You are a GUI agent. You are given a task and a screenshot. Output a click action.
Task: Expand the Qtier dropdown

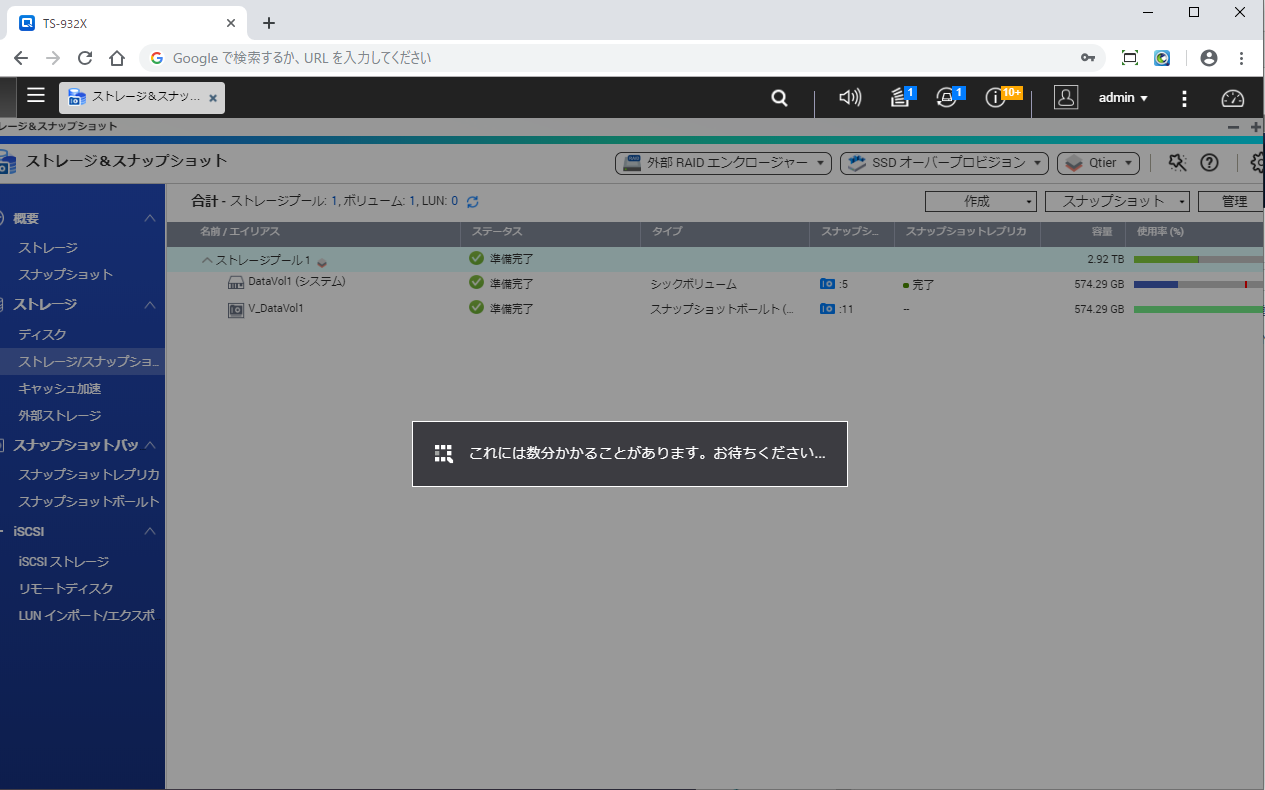[1098, 163]
